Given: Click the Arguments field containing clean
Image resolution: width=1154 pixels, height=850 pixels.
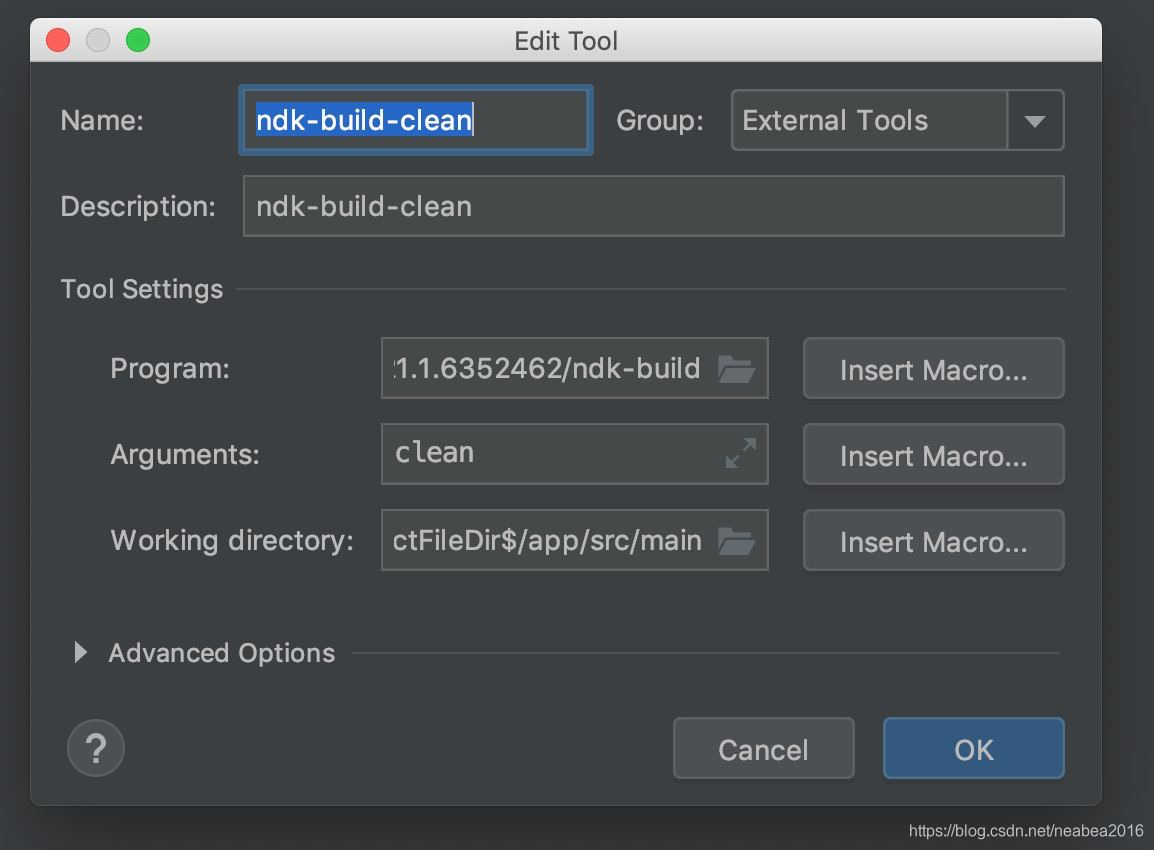Looking at the screenshot, I should 548,454.
